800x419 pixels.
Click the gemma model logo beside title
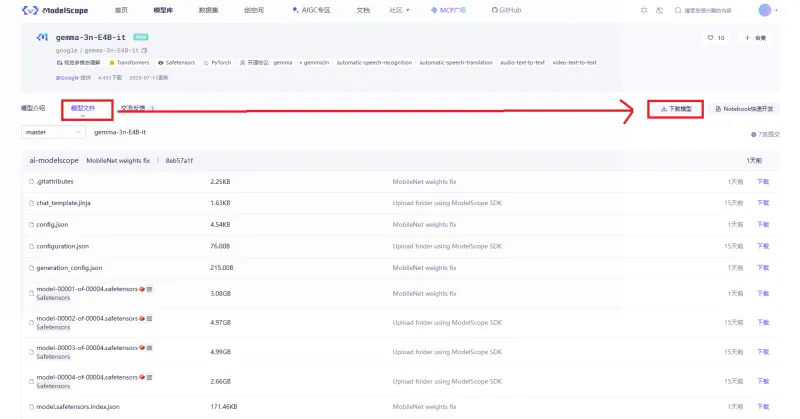41,37
